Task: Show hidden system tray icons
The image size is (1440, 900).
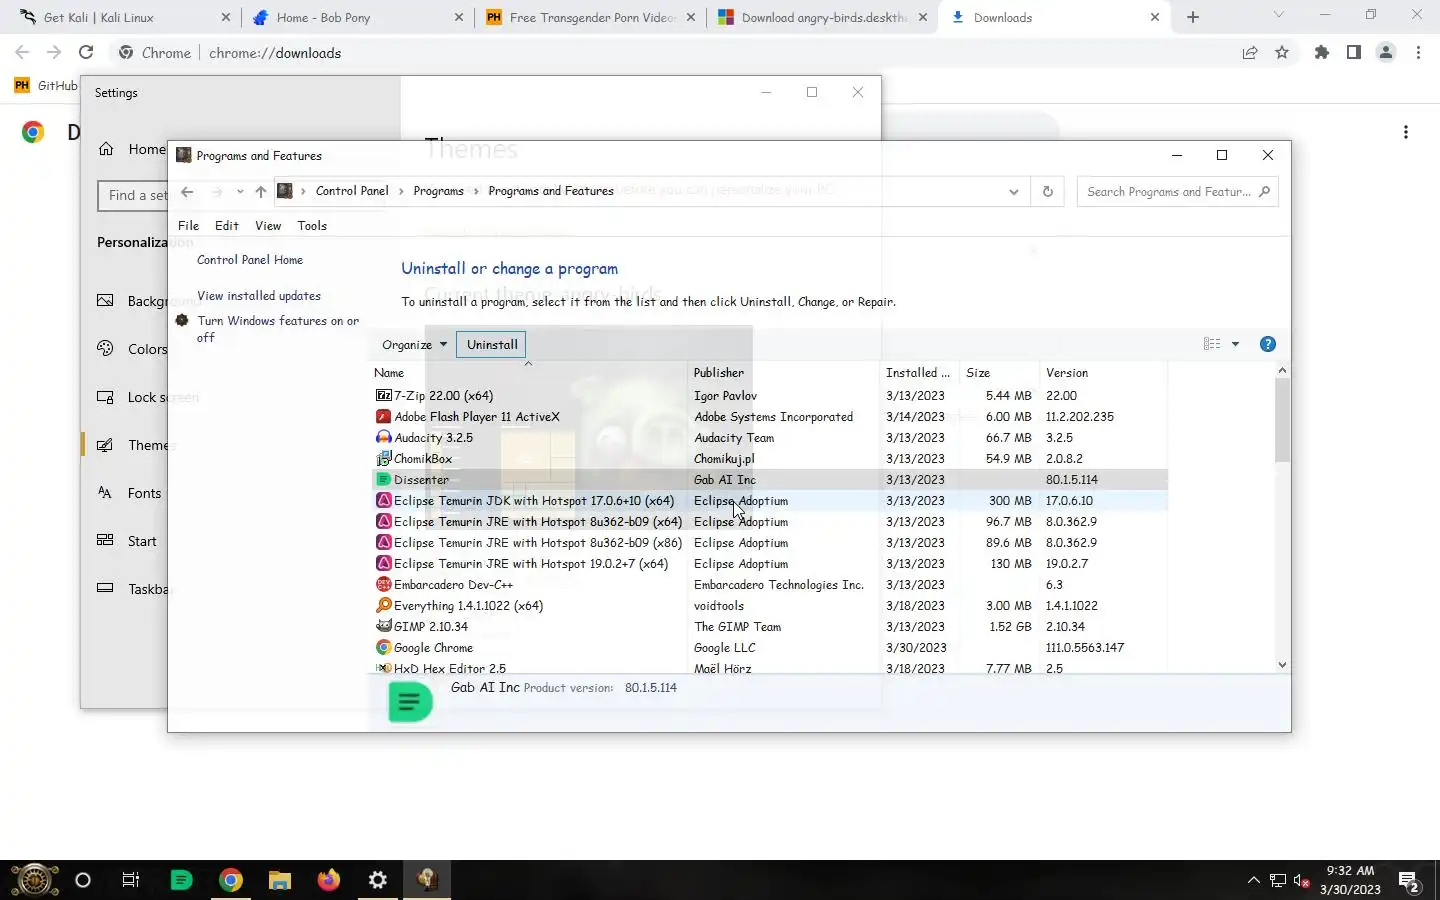Action: pos(1253,881)
